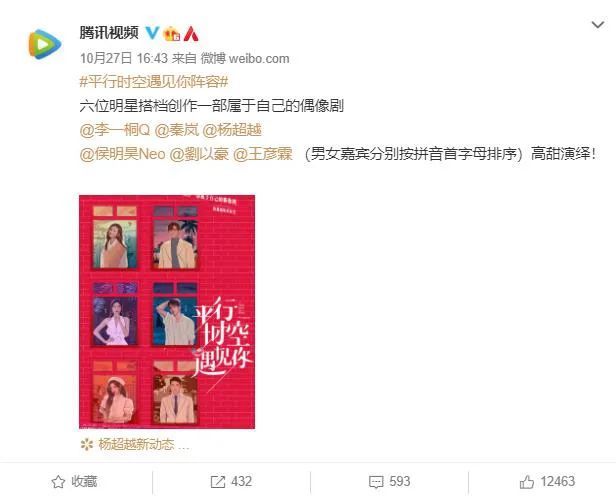The height and width of the screenshot is (496, 616).
Task: Open mention @刘以豪
Action: 199,154
